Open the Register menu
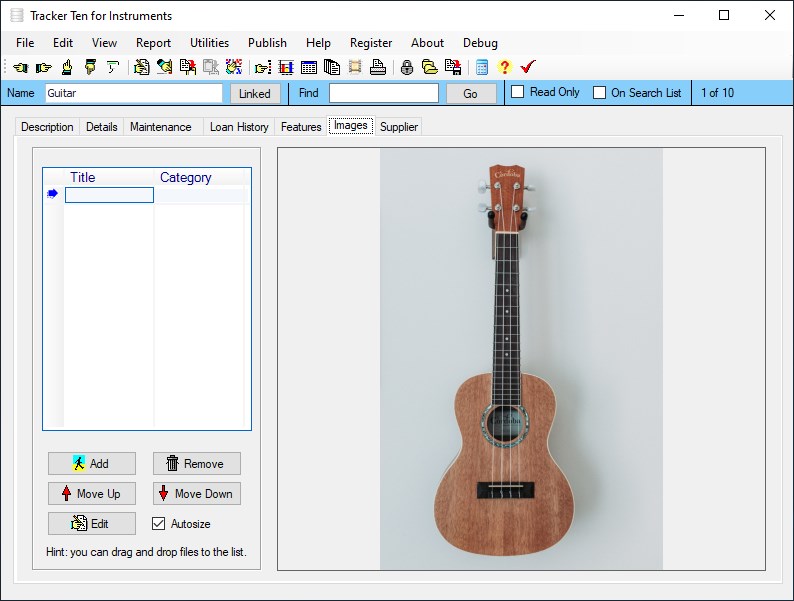 (371, 43)
